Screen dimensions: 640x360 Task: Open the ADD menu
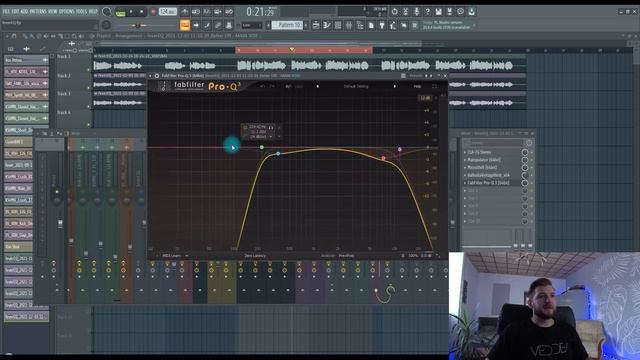(x=24, y=11)
